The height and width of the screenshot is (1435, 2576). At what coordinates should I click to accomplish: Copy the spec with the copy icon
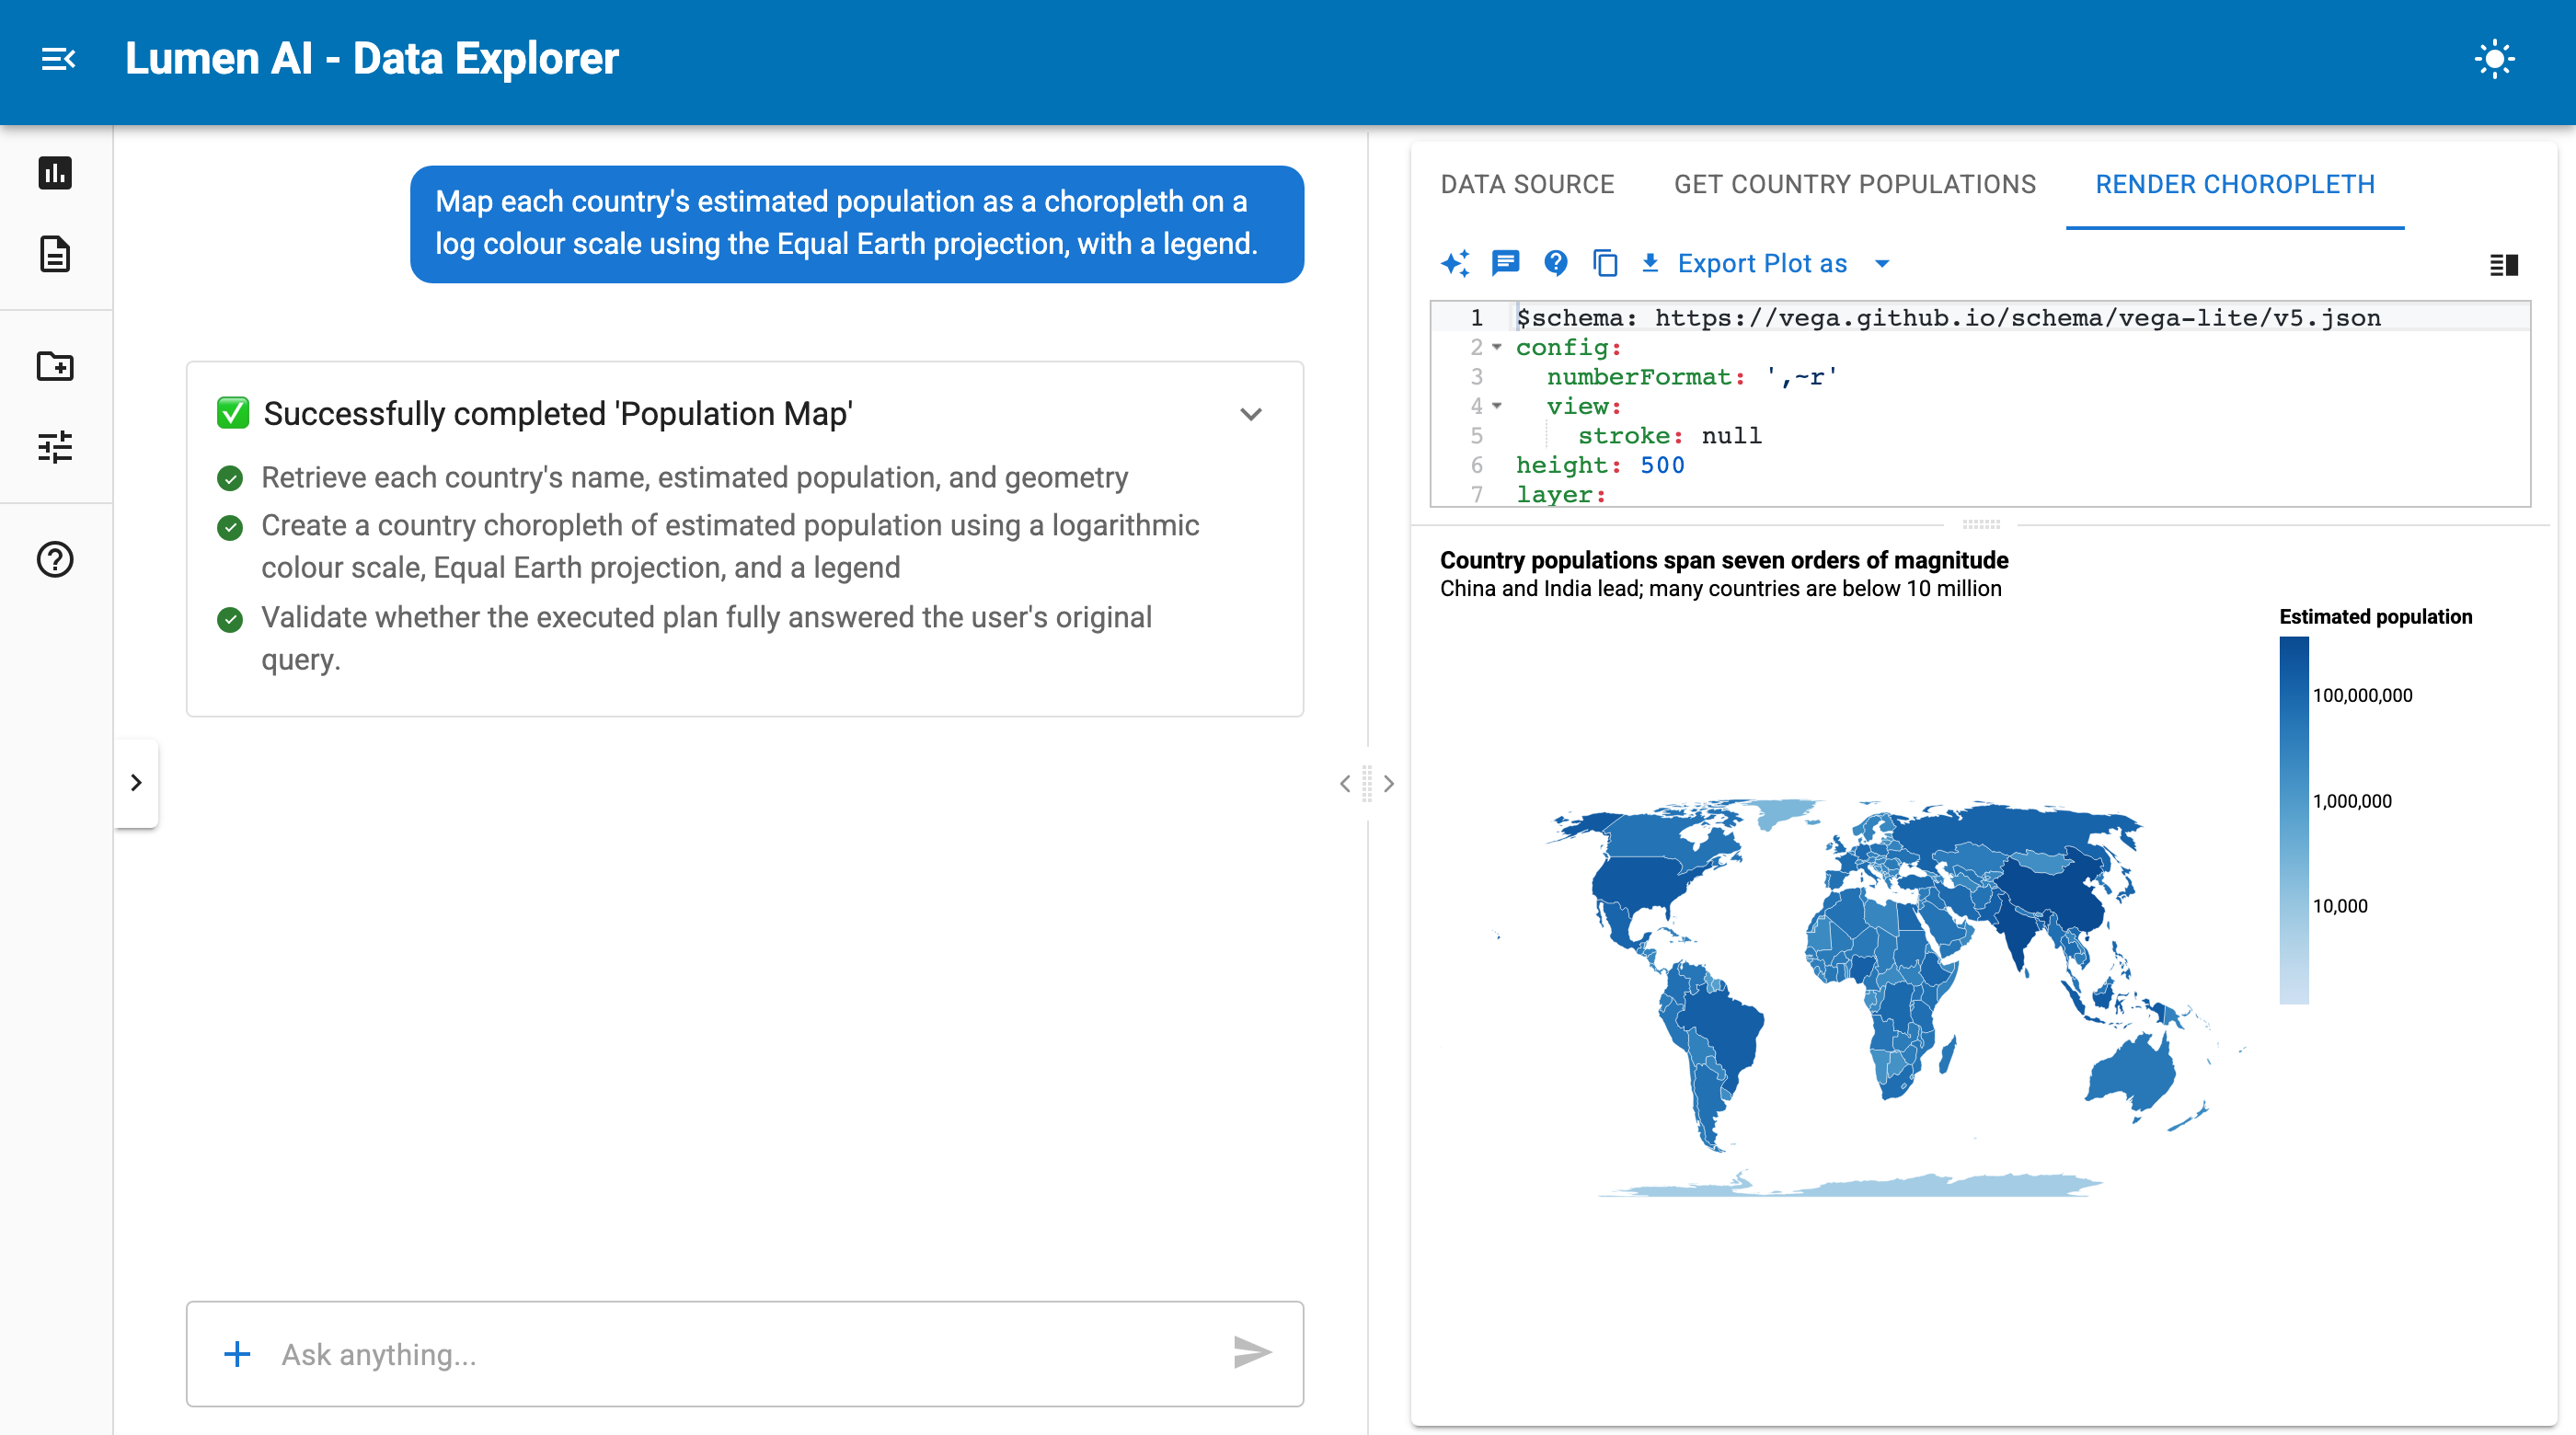(x=1605, y=263)
